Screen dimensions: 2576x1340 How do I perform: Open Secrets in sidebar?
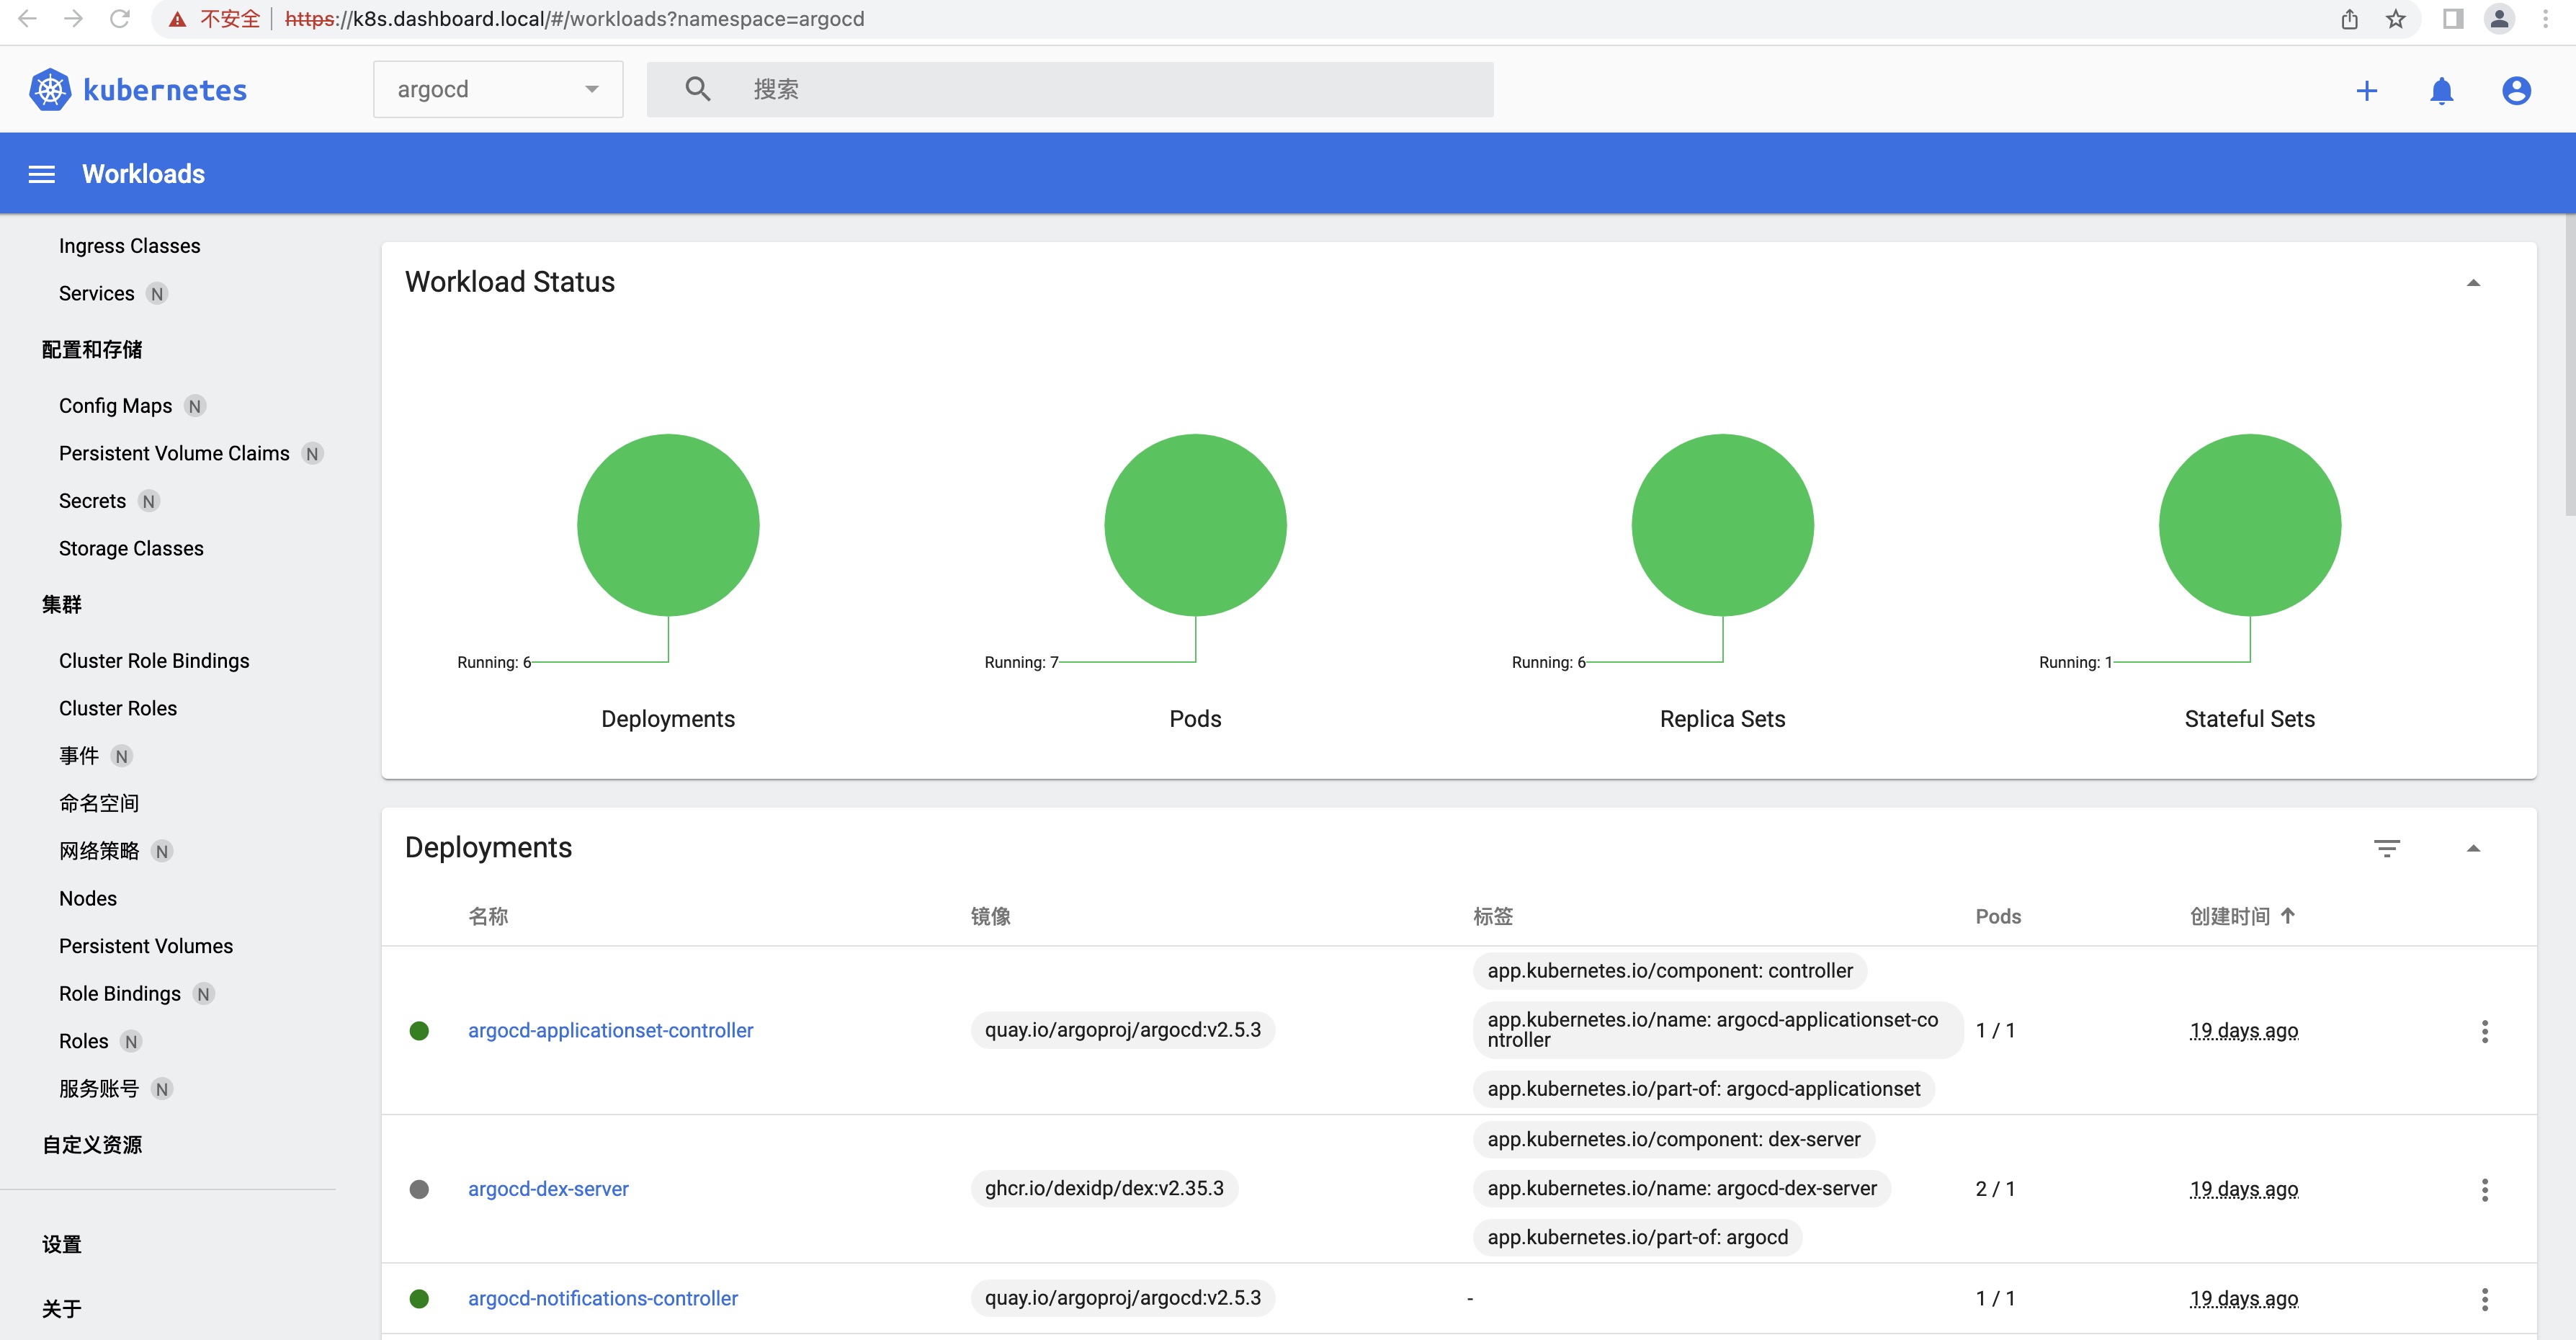tap(92, 501)
